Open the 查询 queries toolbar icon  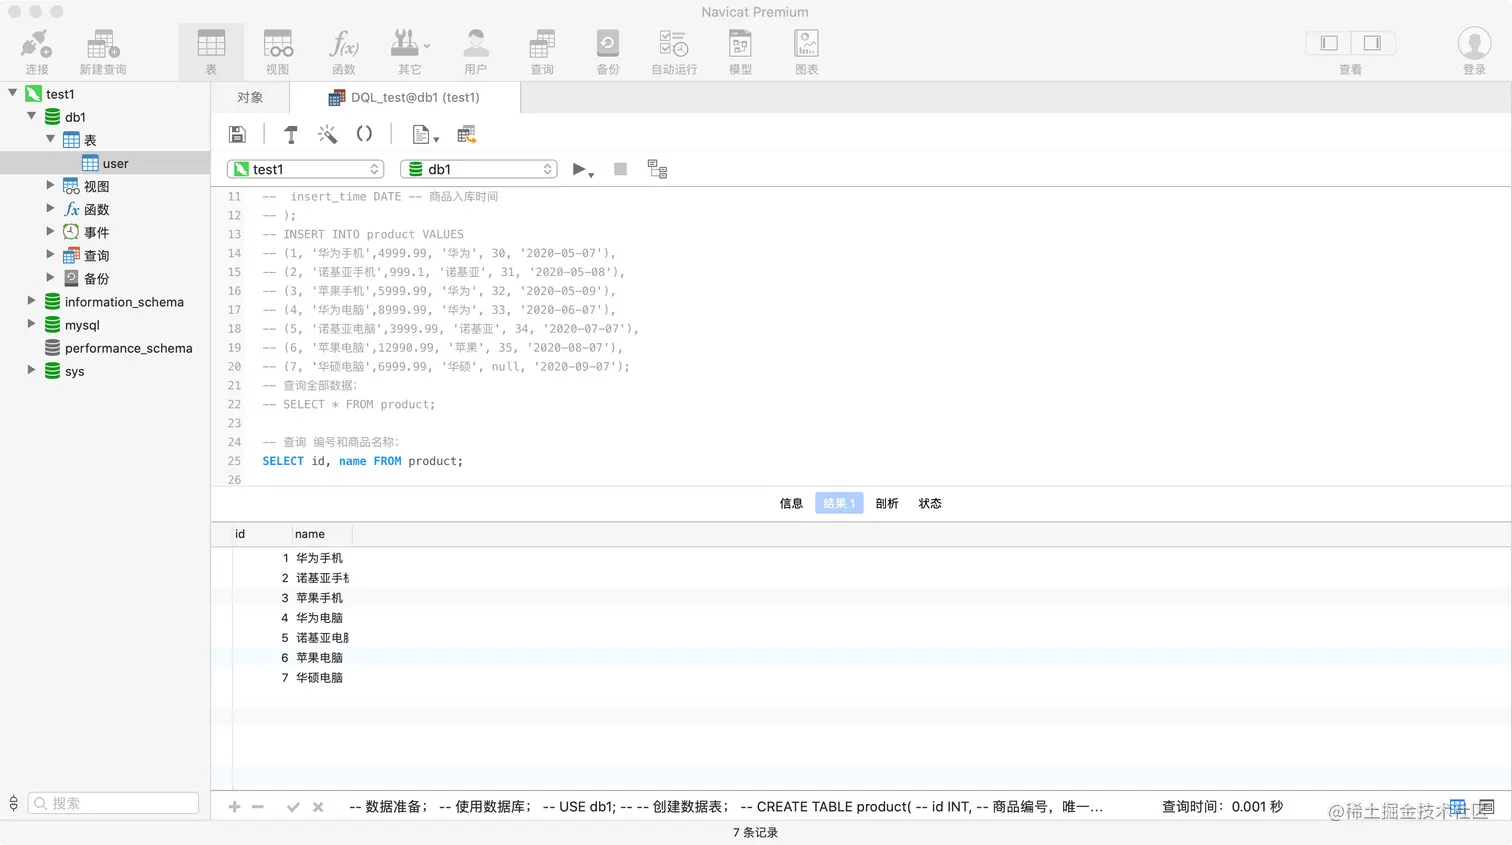point(542,52)
